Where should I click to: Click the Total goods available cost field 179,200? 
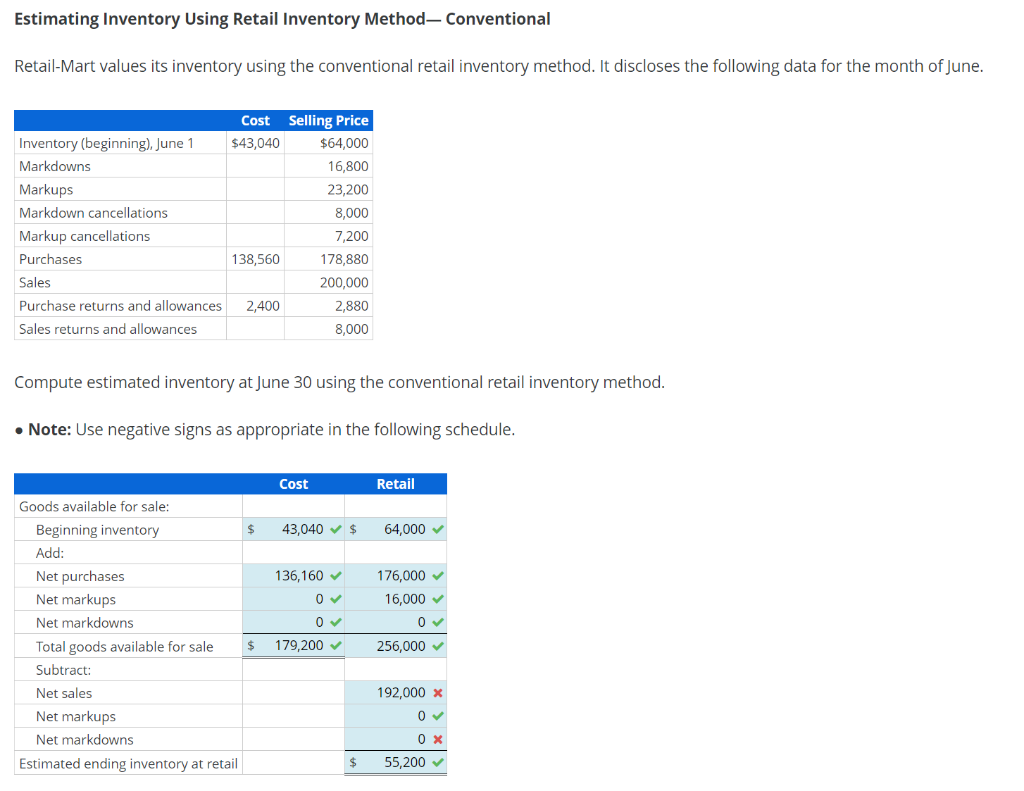pyautogui.click(x=293, y=645)
